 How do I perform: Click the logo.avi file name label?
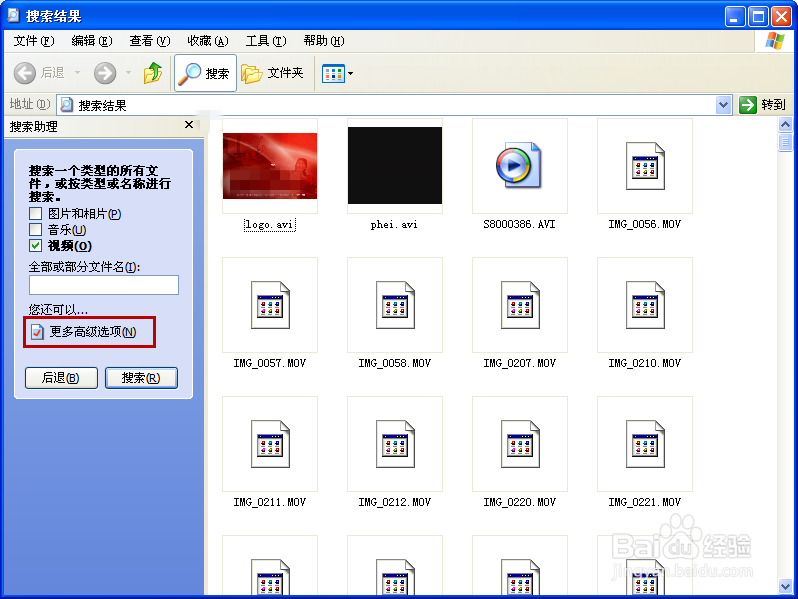270,224
